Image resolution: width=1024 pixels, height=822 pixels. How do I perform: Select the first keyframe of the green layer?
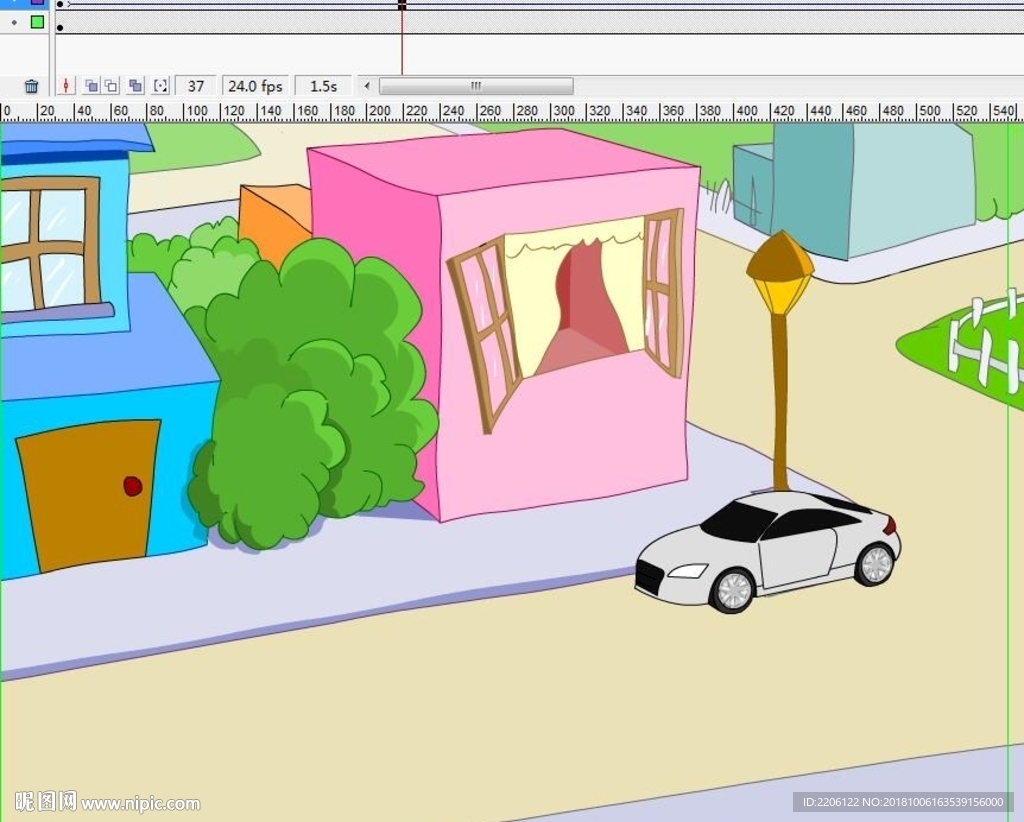pos(61,21)
